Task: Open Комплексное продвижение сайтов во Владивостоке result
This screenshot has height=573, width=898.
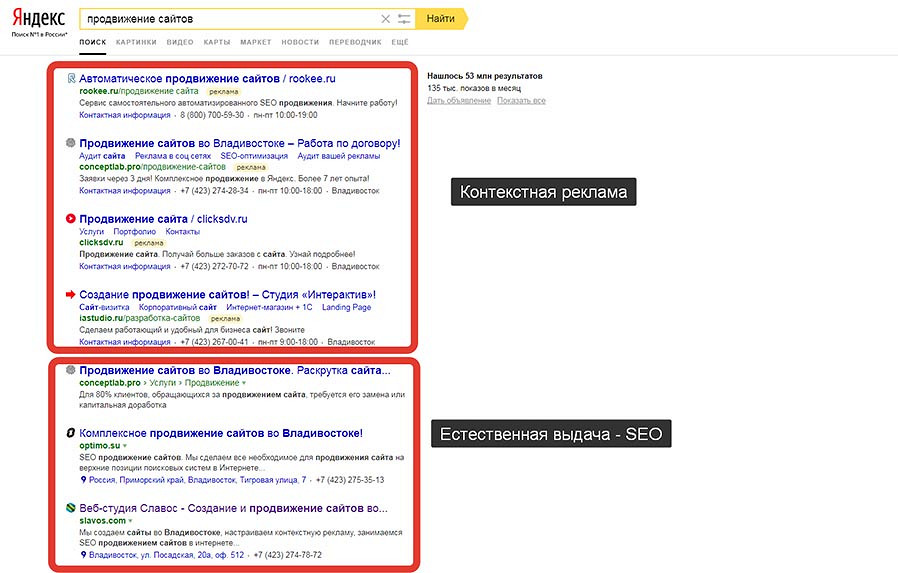Action: pyautogui.click(x=221, y=433)
